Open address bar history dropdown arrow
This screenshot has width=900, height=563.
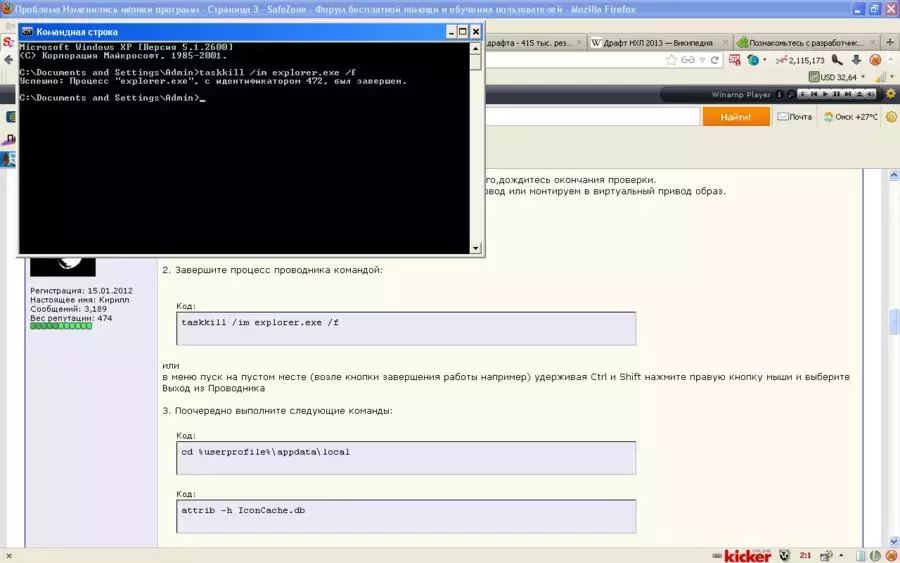pyautogui.click(x=703, y=60)
